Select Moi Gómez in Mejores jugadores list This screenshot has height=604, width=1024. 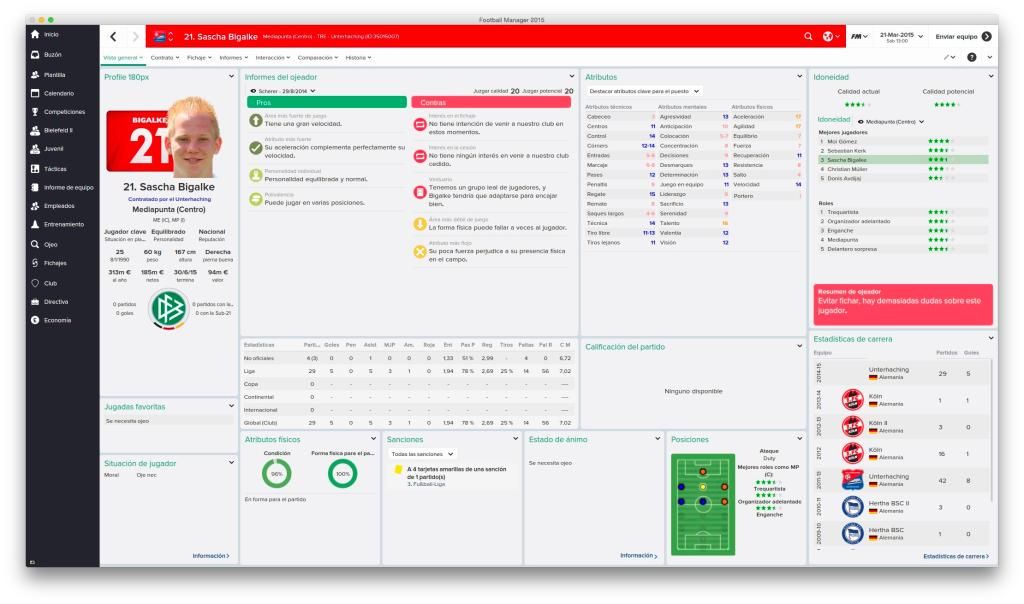click(x=903, y=142)
